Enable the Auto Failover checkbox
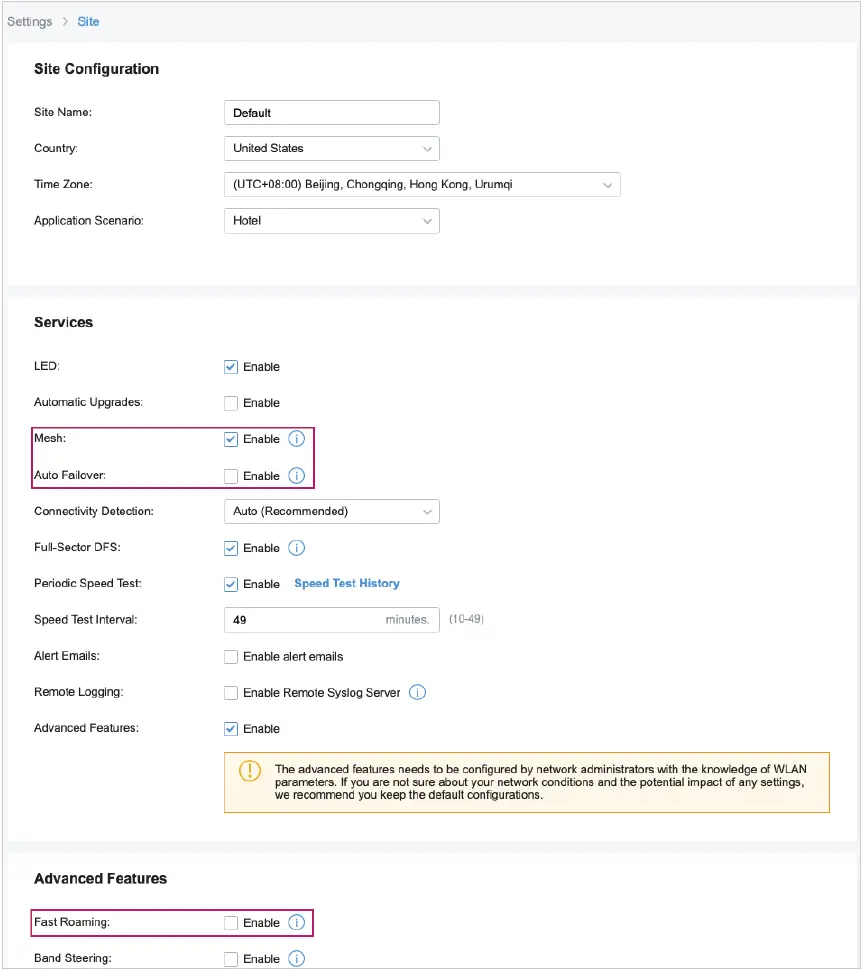The image size is (863, 971). point(231,475)
